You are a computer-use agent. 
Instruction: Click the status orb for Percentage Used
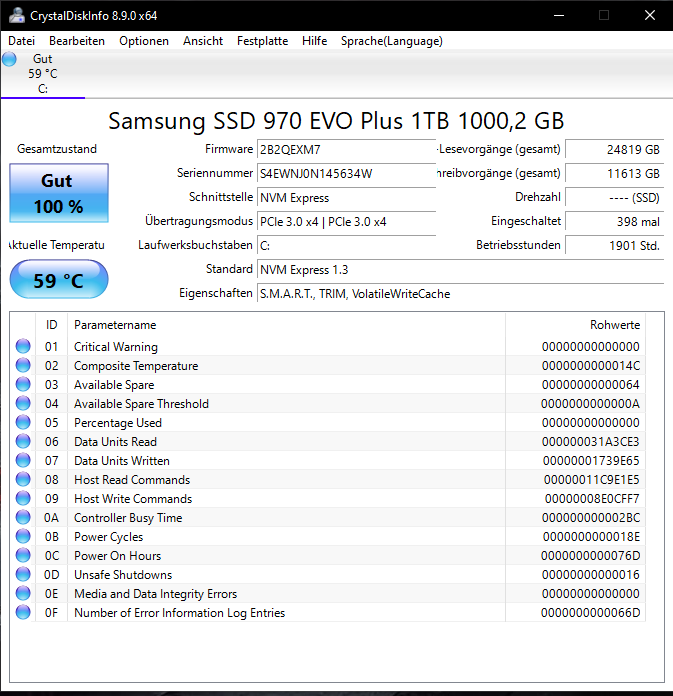pyautogui.click(x=23, y=422)
